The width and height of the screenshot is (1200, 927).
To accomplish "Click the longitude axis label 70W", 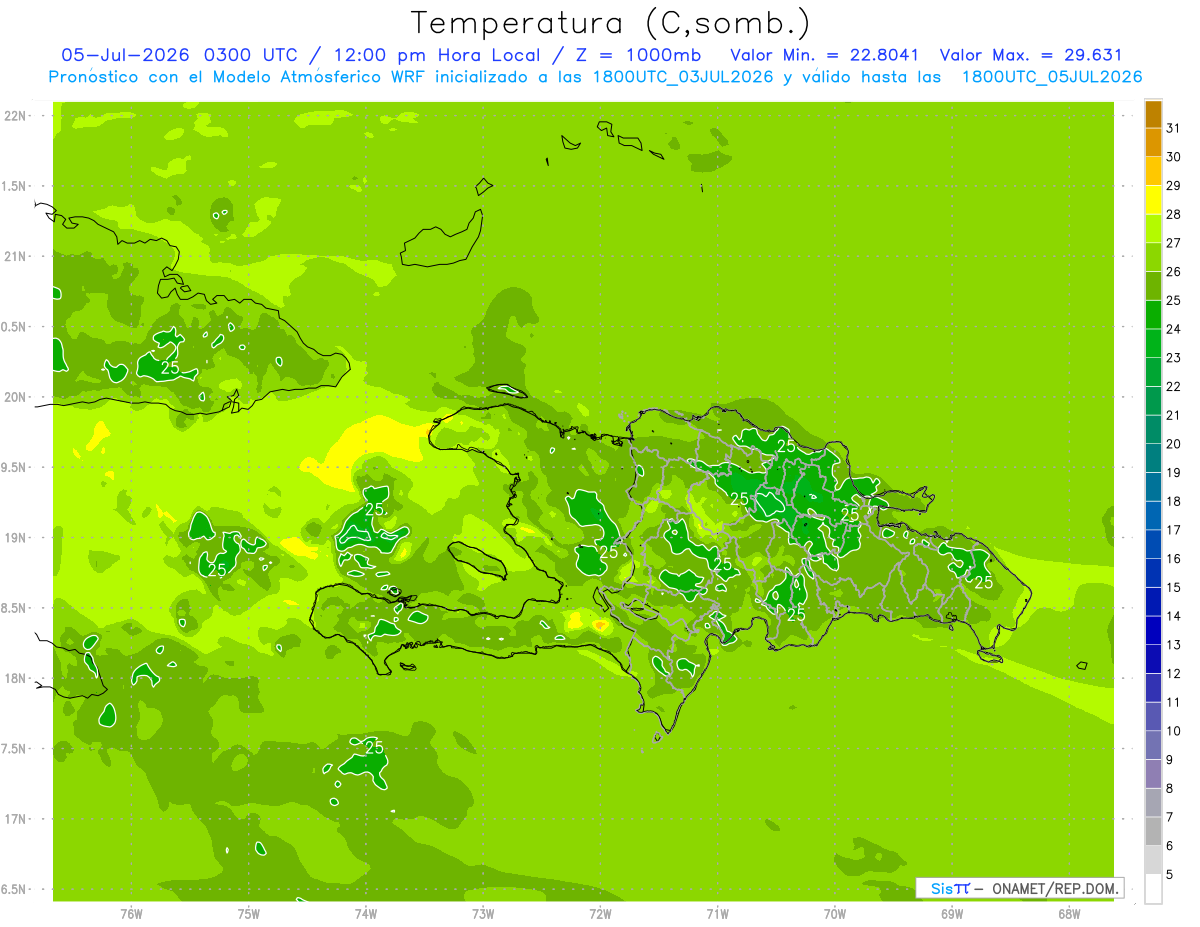I will tap(835, 913).
